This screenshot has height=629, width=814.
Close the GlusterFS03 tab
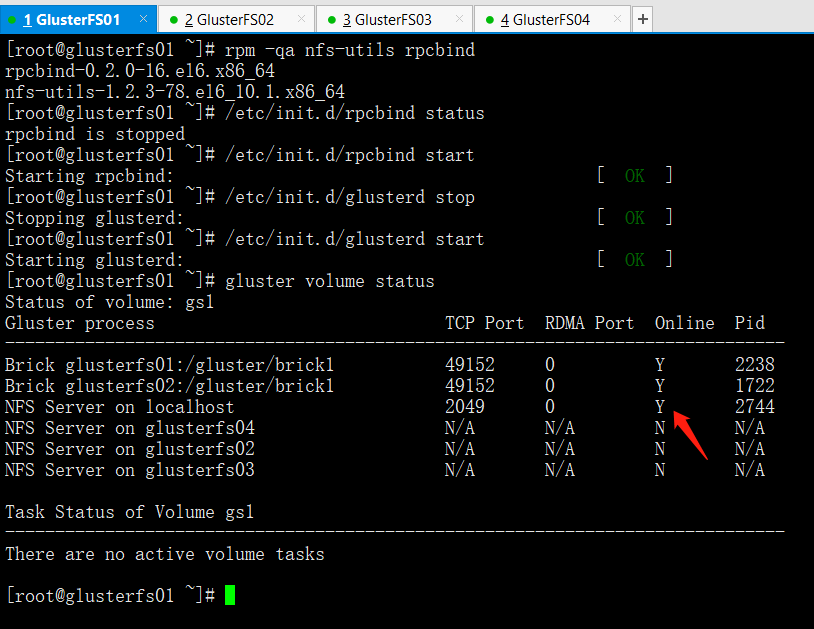point(459,19)
